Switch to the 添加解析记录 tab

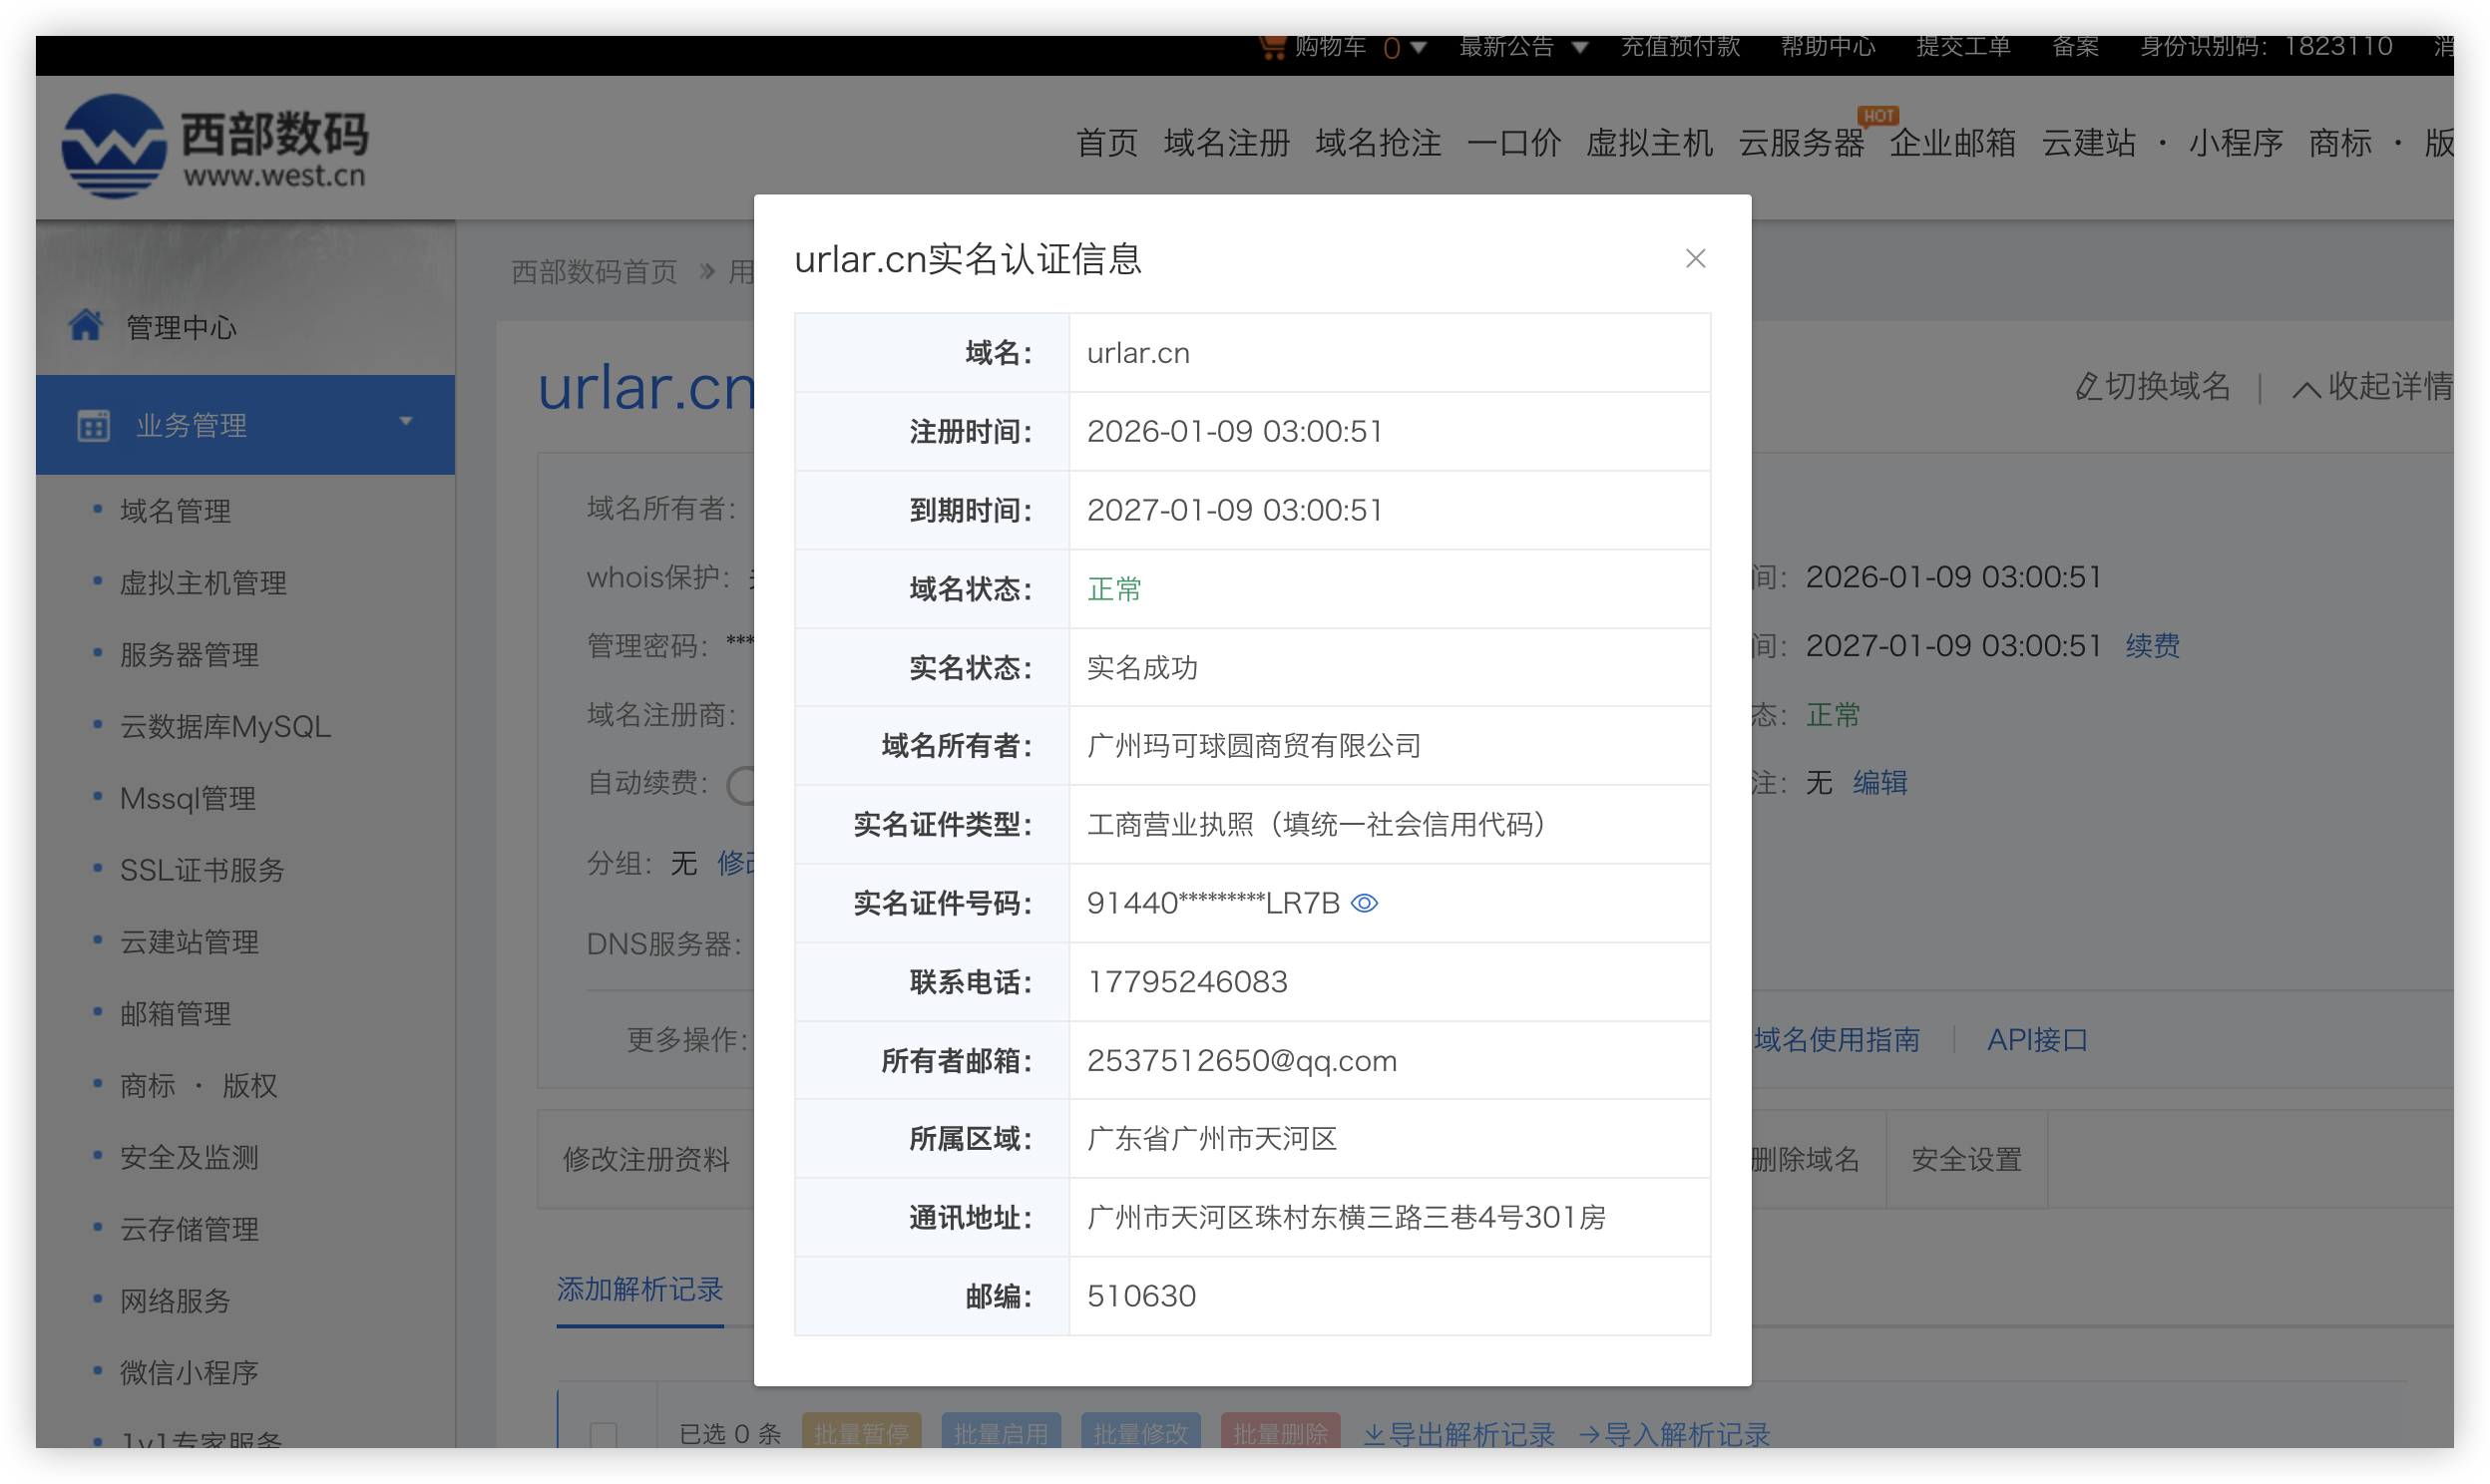pos(639,1289)
